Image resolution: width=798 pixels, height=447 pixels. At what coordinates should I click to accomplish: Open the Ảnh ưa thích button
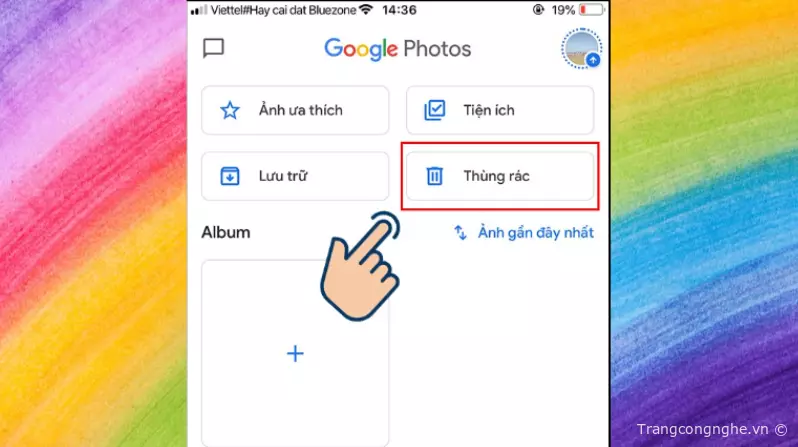click(x=295, y=110)
